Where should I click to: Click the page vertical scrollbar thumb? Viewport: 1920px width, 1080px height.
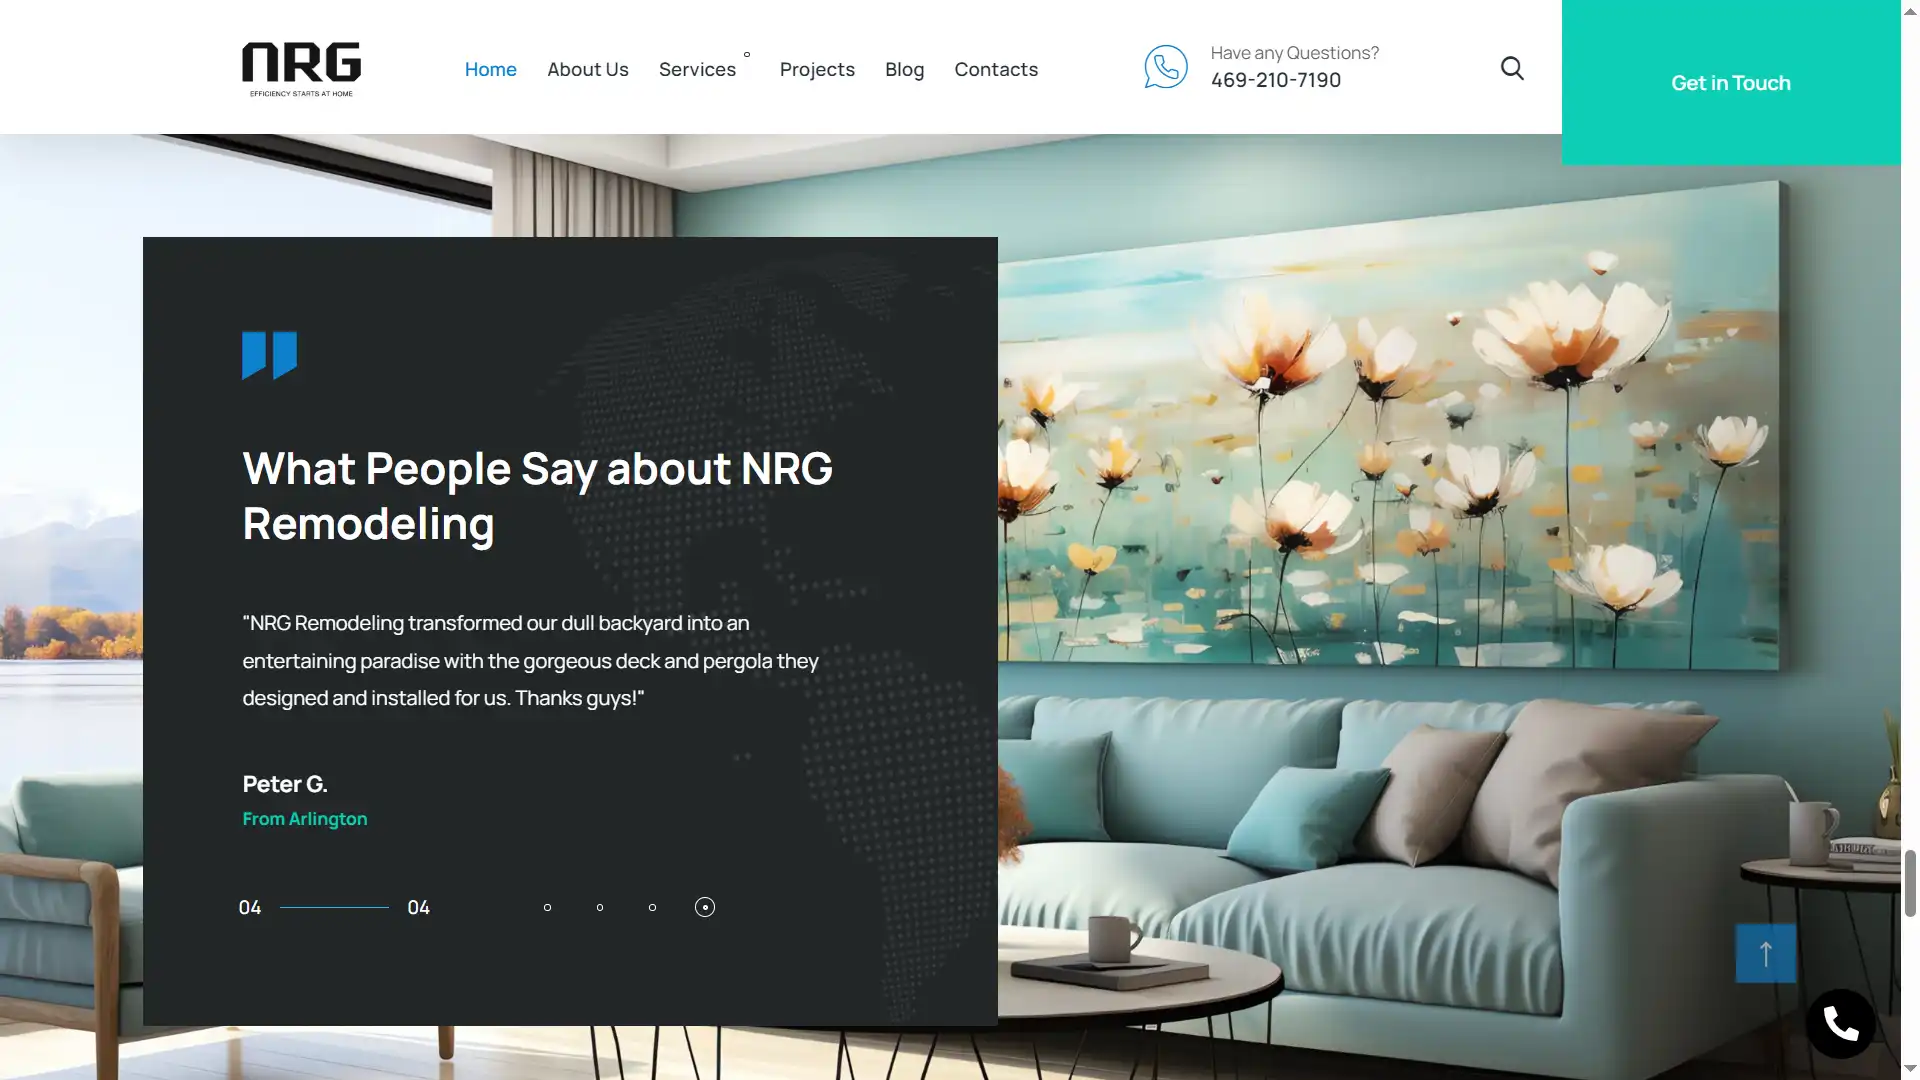coord(1910,882)
